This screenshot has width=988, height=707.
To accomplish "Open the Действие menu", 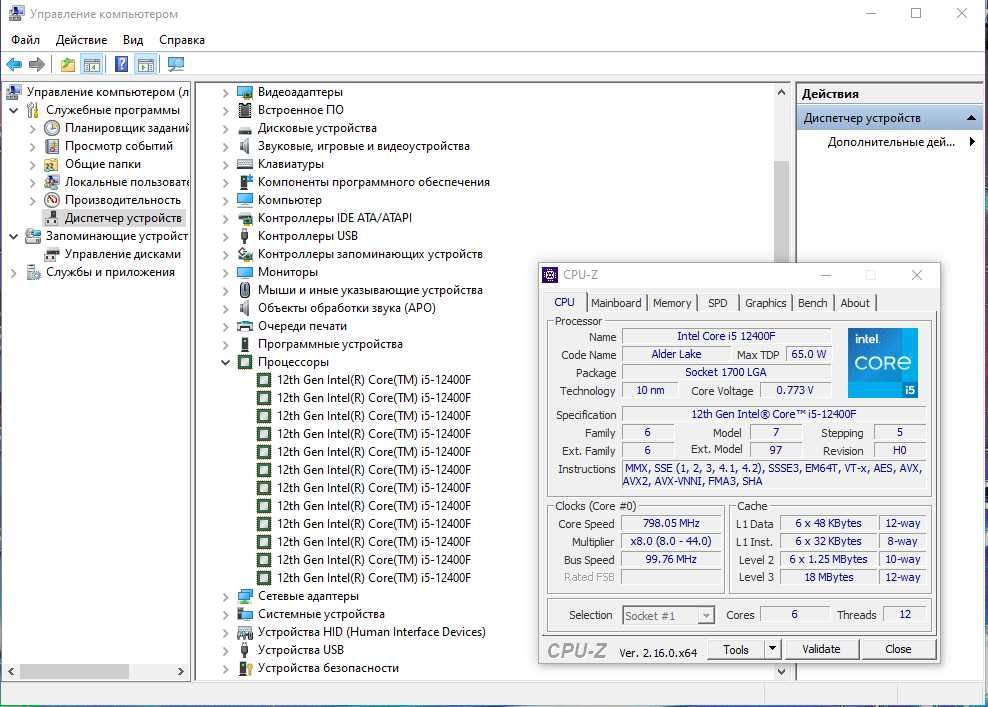I will tap(81, 40).
